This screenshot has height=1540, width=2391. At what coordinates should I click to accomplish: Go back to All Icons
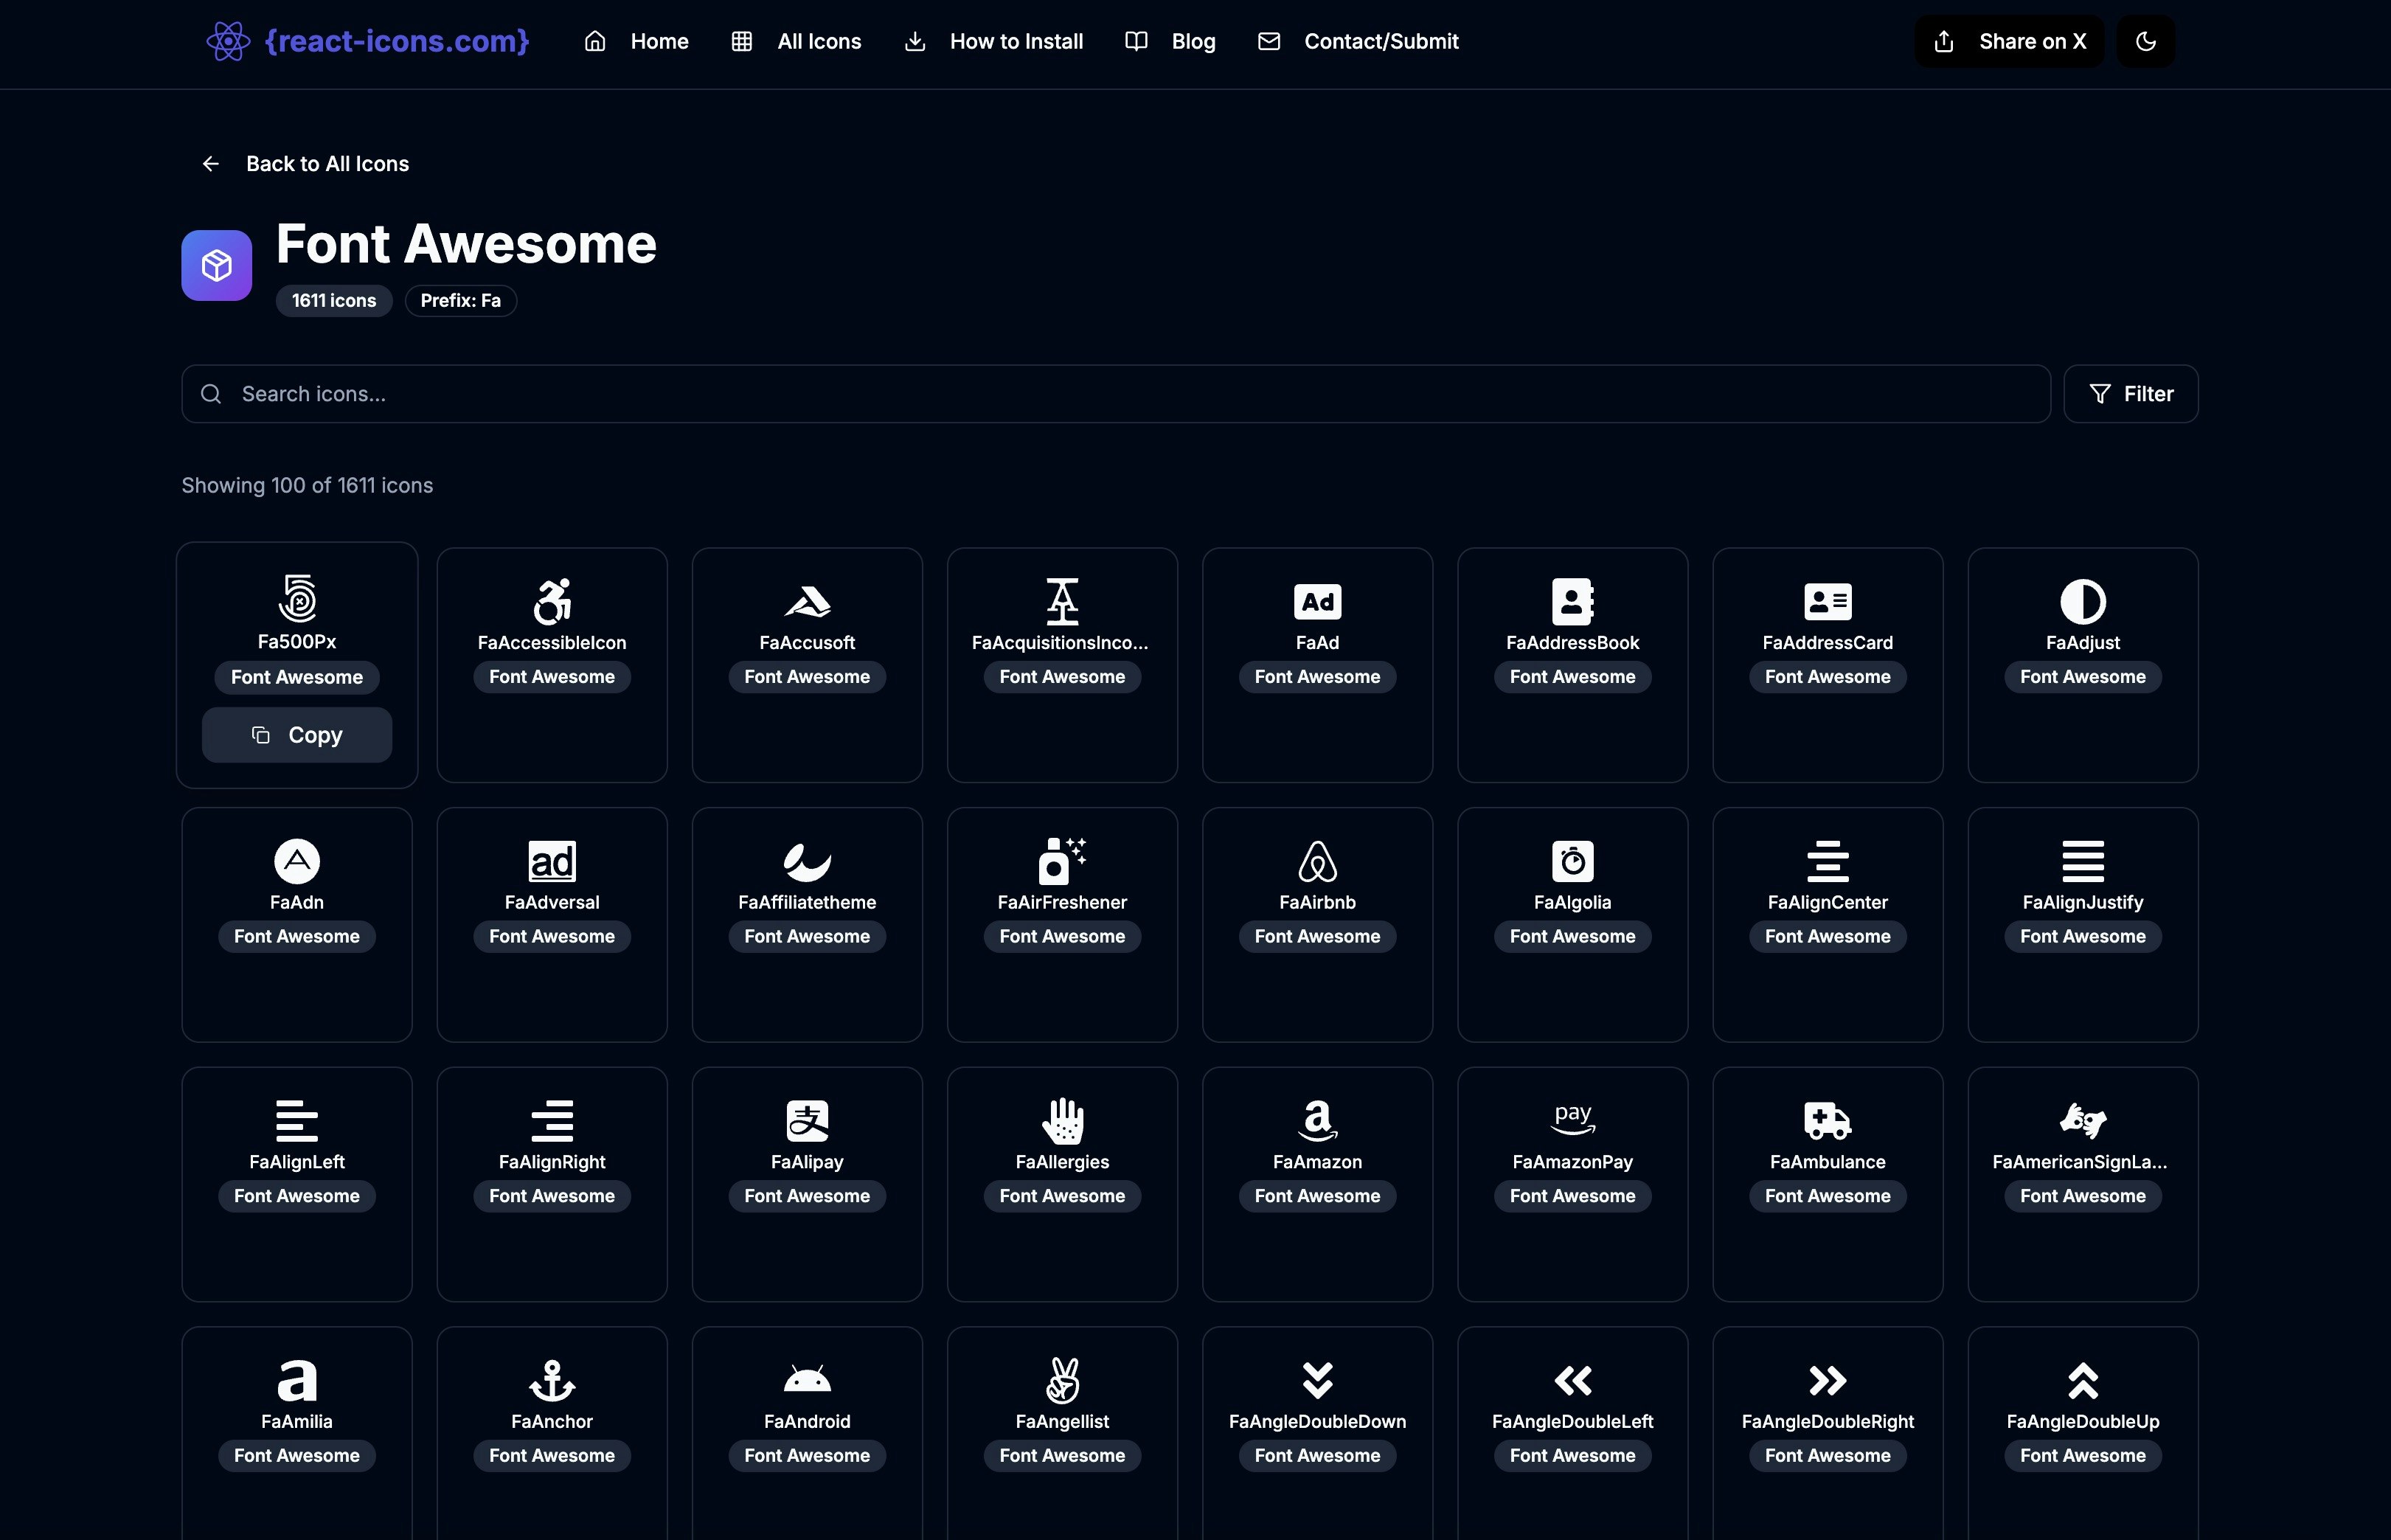(x=305, y=163)
